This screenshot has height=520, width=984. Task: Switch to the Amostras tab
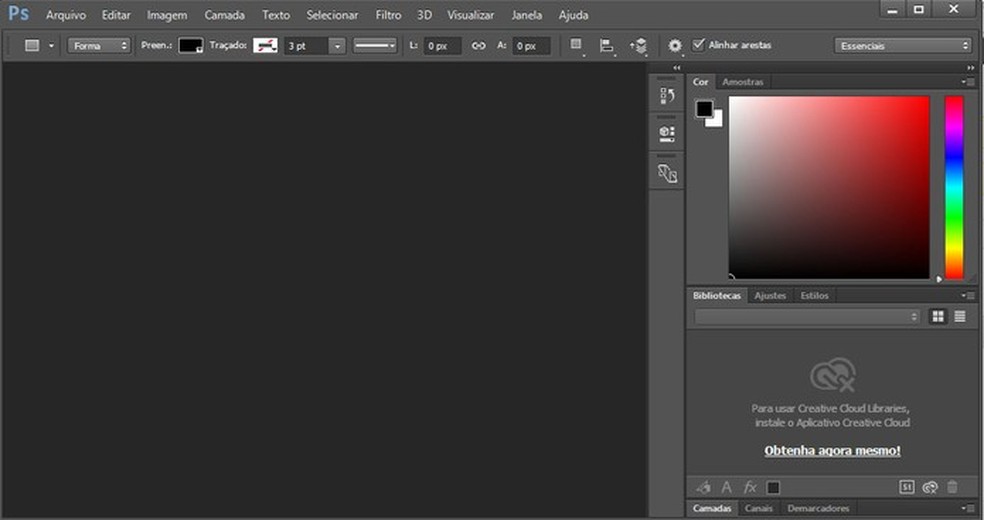(x=743, y=82)
